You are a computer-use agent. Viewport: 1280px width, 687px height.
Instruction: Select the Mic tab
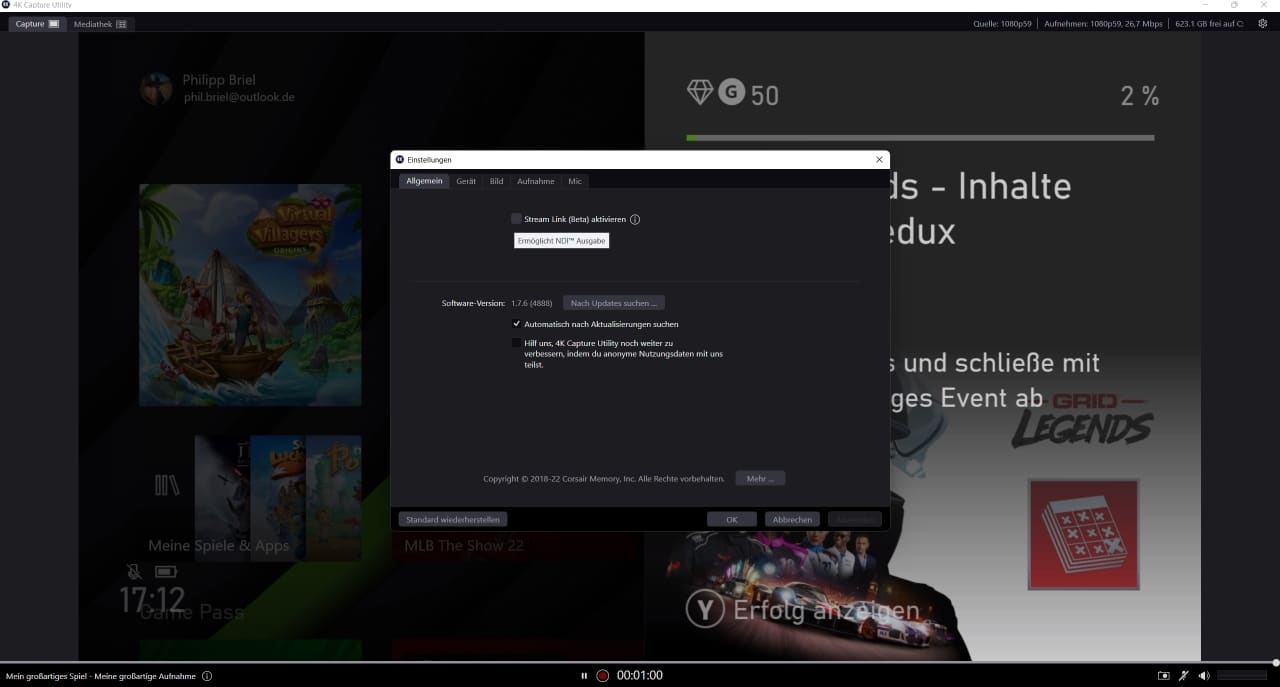[575, 181]
